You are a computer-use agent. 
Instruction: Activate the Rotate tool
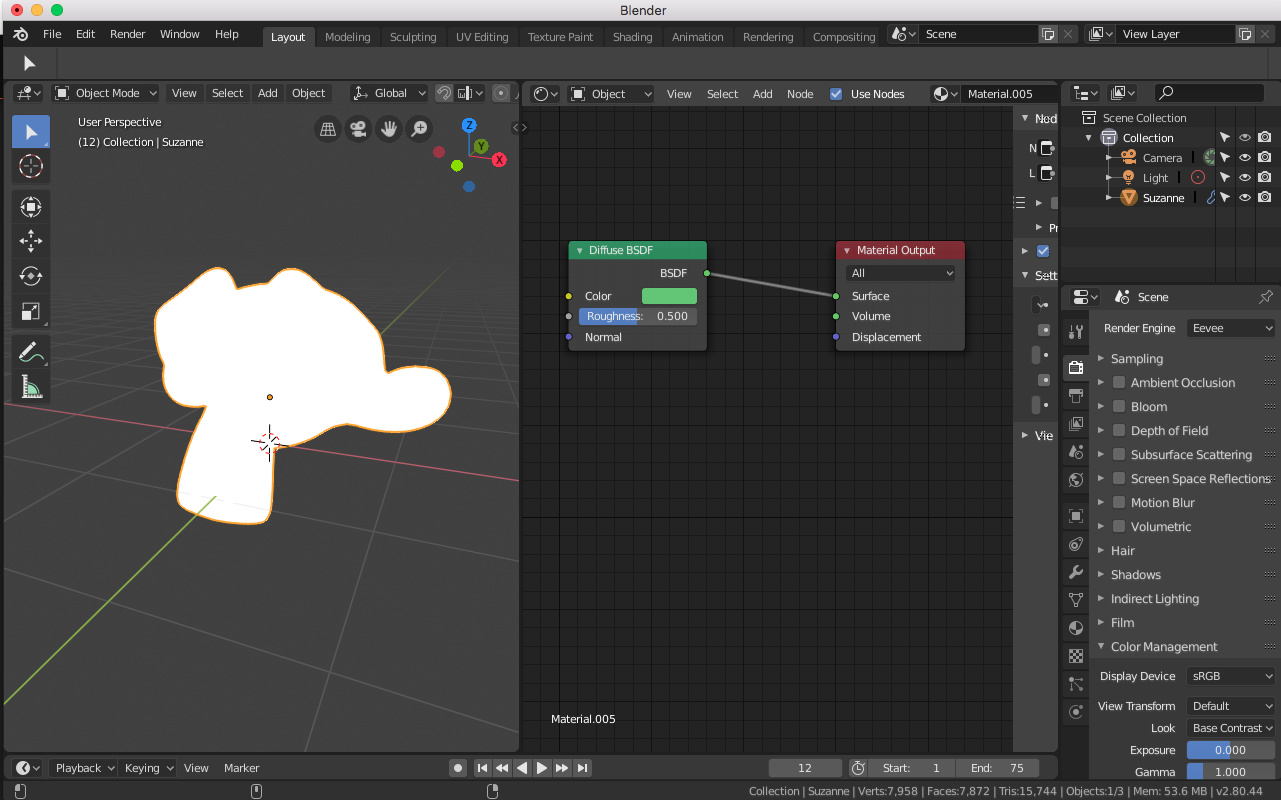(x=31, y=275)
